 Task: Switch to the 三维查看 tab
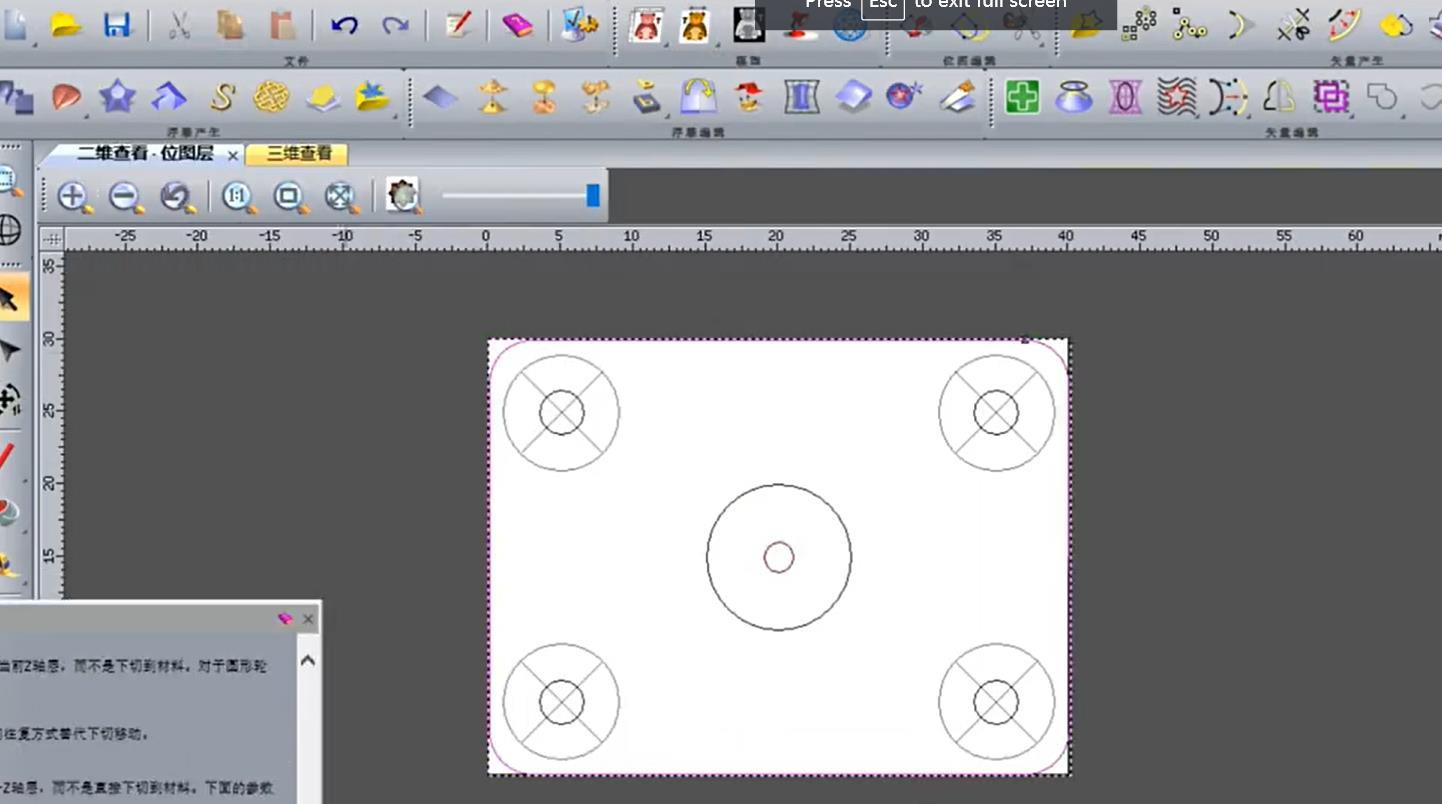(x=299, y=154)
